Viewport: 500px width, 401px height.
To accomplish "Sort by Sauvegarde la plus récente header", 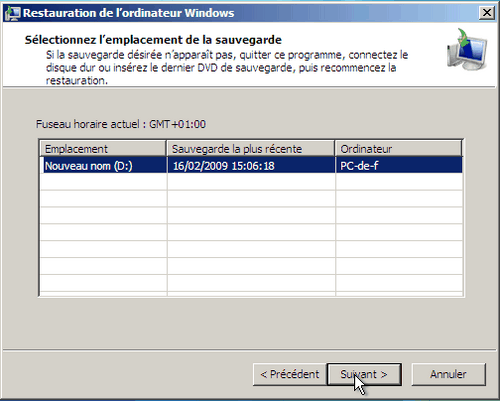I will click(x=251, y=149).
